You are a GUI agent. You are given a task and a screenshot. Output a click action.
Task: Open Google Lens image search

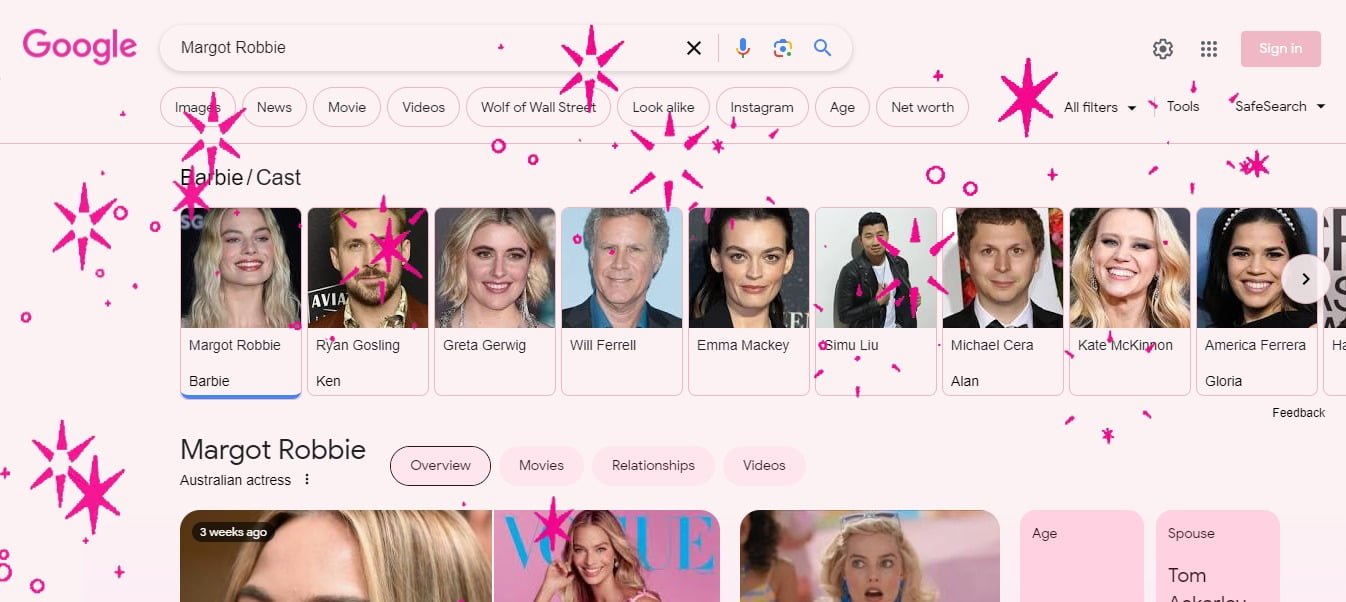782,48
